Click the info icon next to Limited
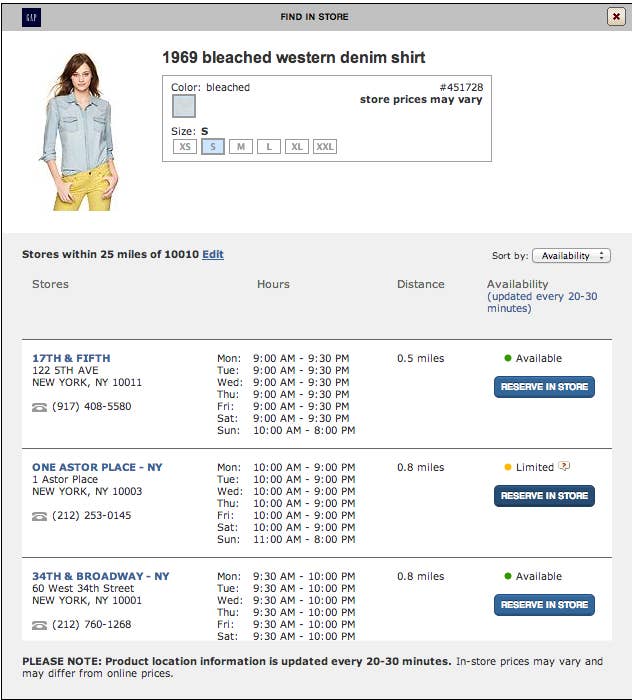The width and height of the screenshot is (632, 700). pyautogui.click(x=565, y=466)
